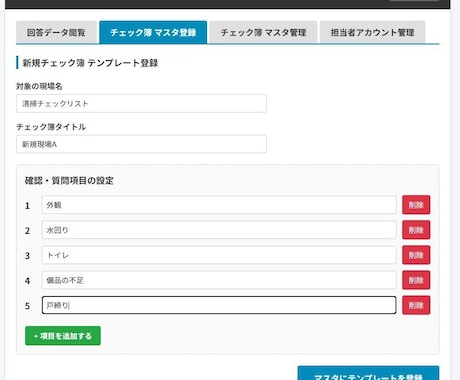Delete item 2 水回り with 削除 button
The image size is (460, 380).
[416, 230]
